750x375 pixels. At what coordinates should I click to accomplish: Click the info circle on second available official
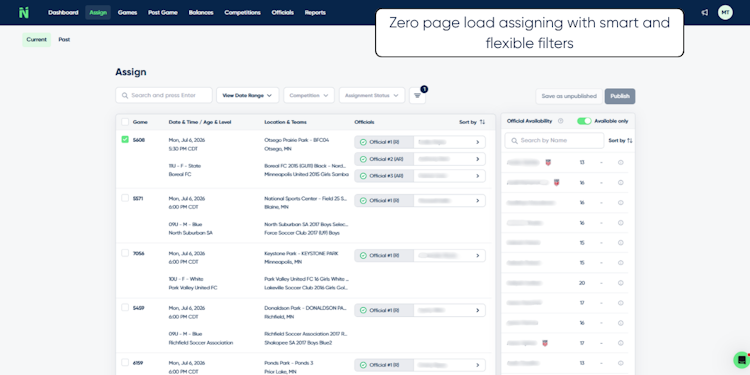[x=620, y=183]
